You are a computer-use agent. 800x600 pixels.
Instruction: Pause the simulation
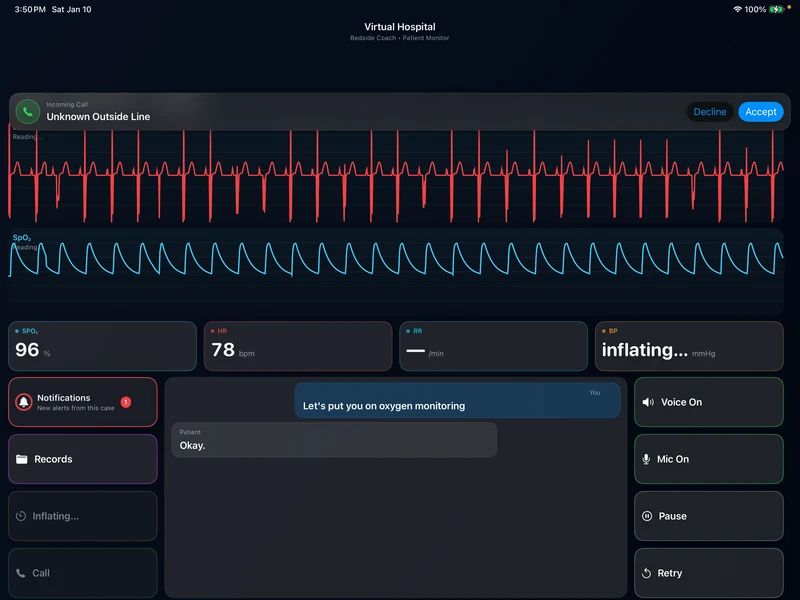709,516
